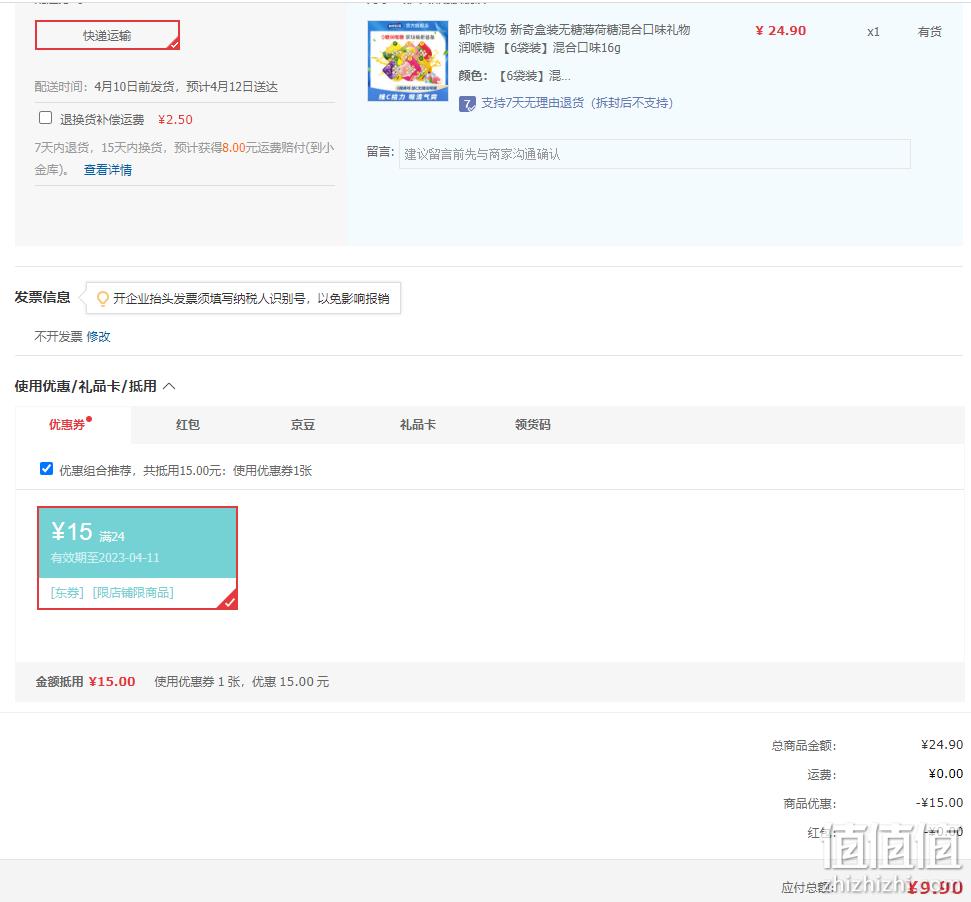This screenshot has height=902, width=971.
Task: Enable 退换货补偿运费 checkbox
Action: coord(45,118)
